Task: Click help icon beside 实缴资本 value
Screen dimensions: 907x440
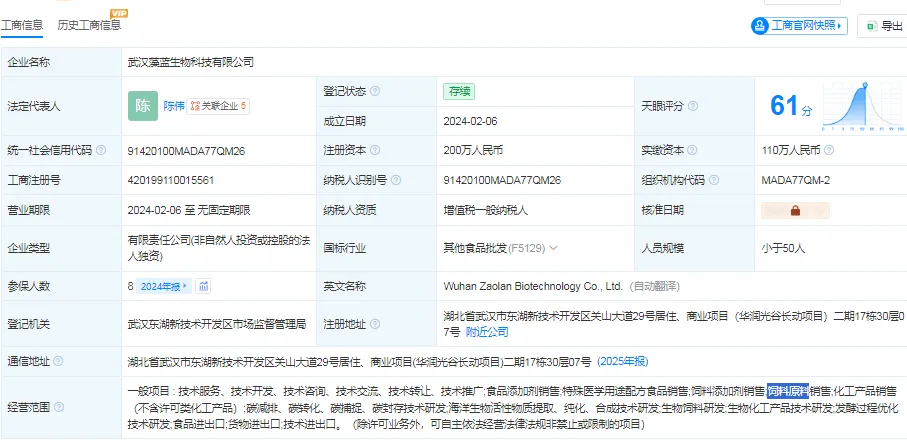Action: click(829, 150)
